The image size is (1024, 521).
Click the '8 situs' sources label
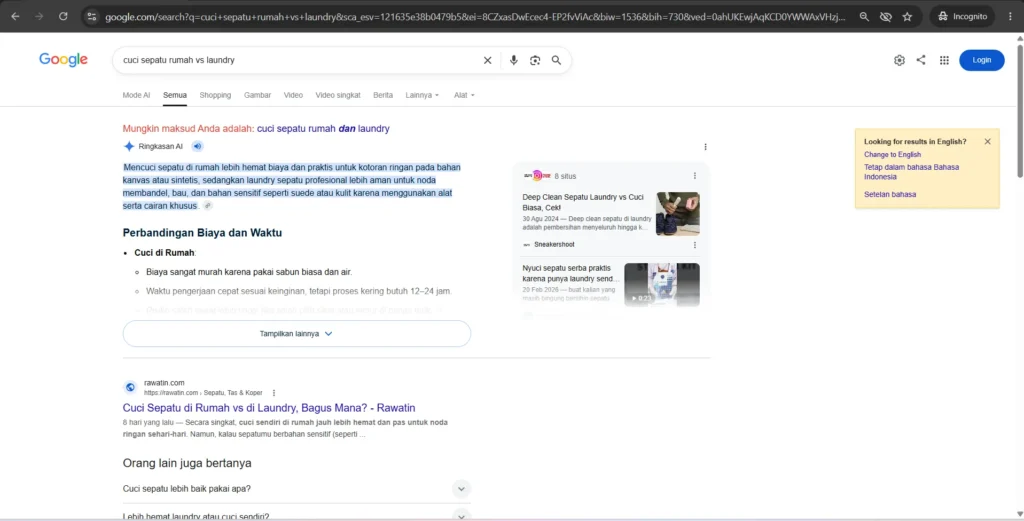point(565,176)
